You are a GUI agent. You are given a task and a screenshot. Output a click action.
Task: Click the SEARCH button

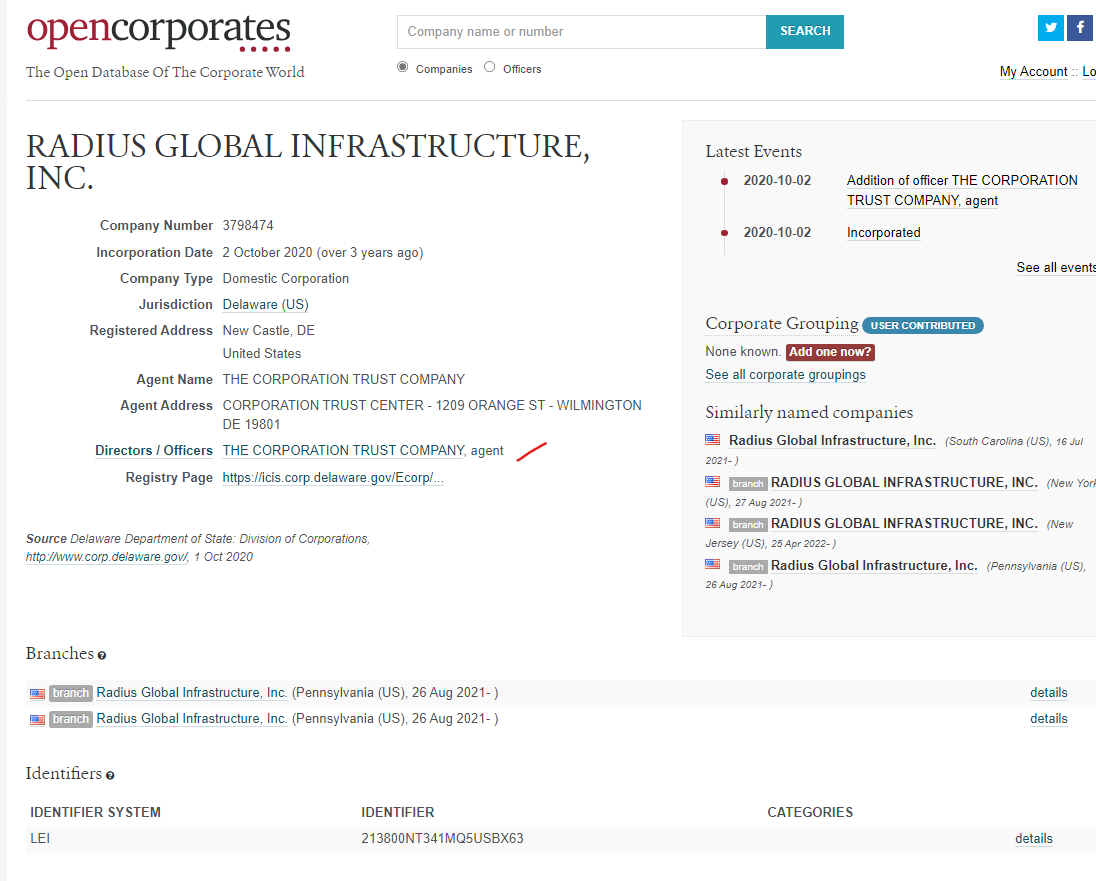tap(805, 31)
